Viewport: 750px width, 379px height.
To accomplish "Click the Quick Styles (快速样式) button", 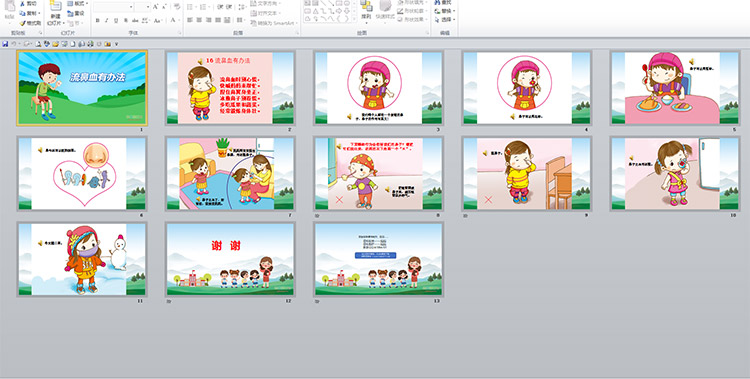I will pyautogui.click(x=385, y=13).
